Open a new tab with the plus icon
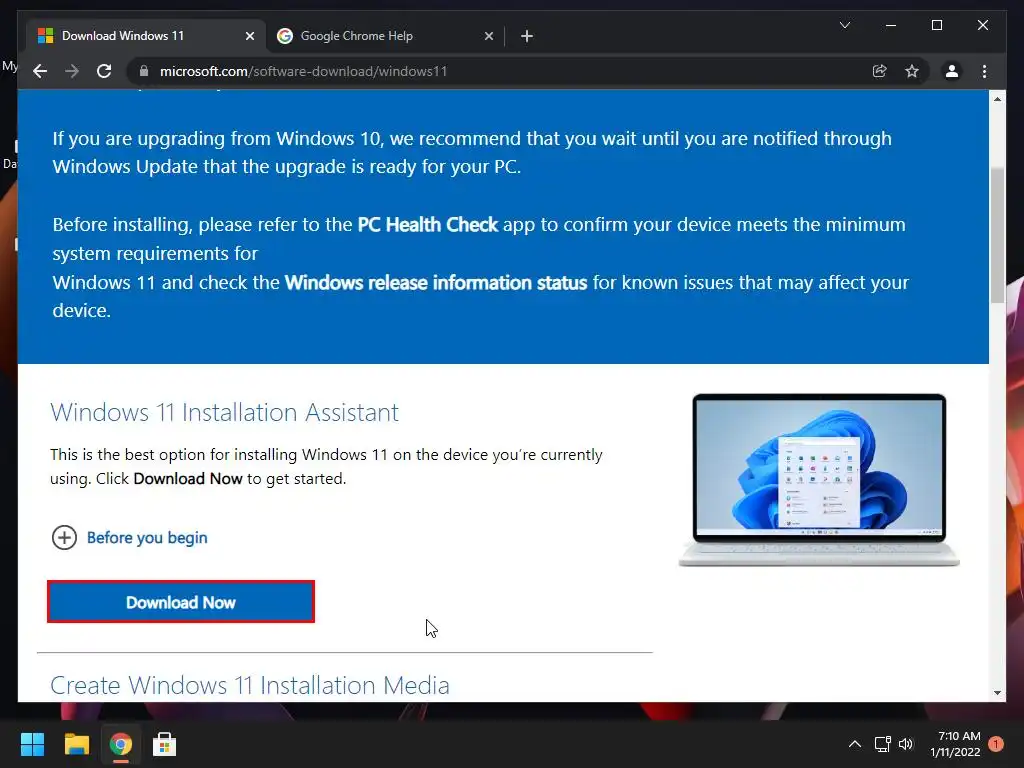 pyautogui.click(x=527, y=36)
